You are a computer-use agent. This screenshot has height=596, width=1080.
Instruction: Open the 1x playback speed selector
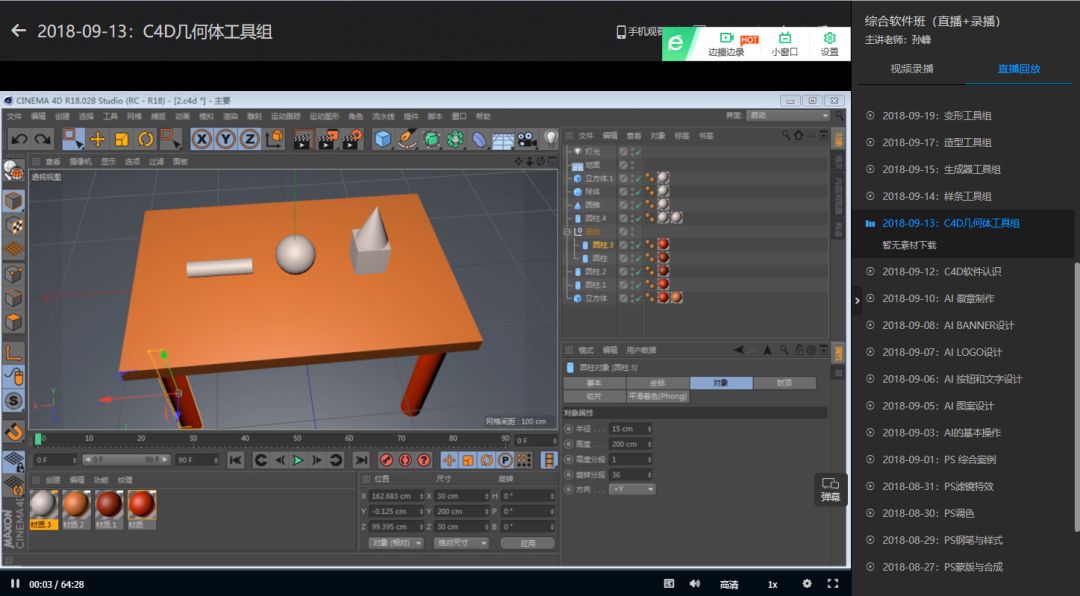tap(772, 584)
